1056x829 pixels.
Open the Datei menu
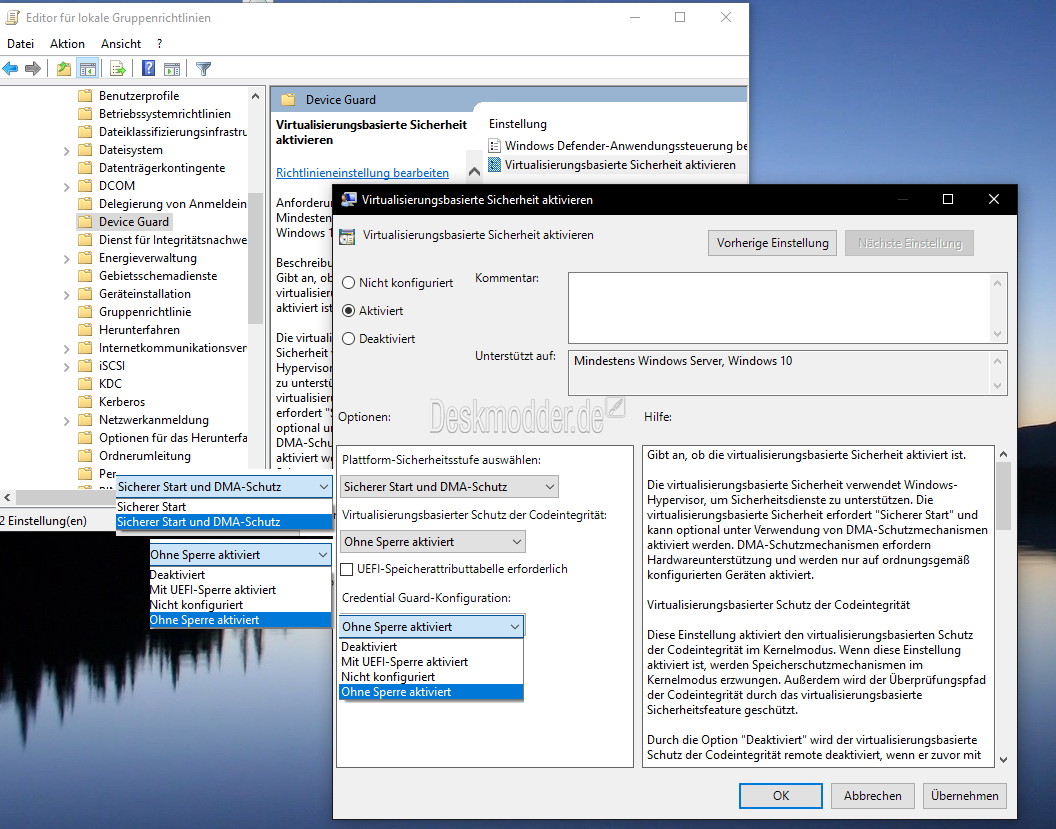pos(20,44)
